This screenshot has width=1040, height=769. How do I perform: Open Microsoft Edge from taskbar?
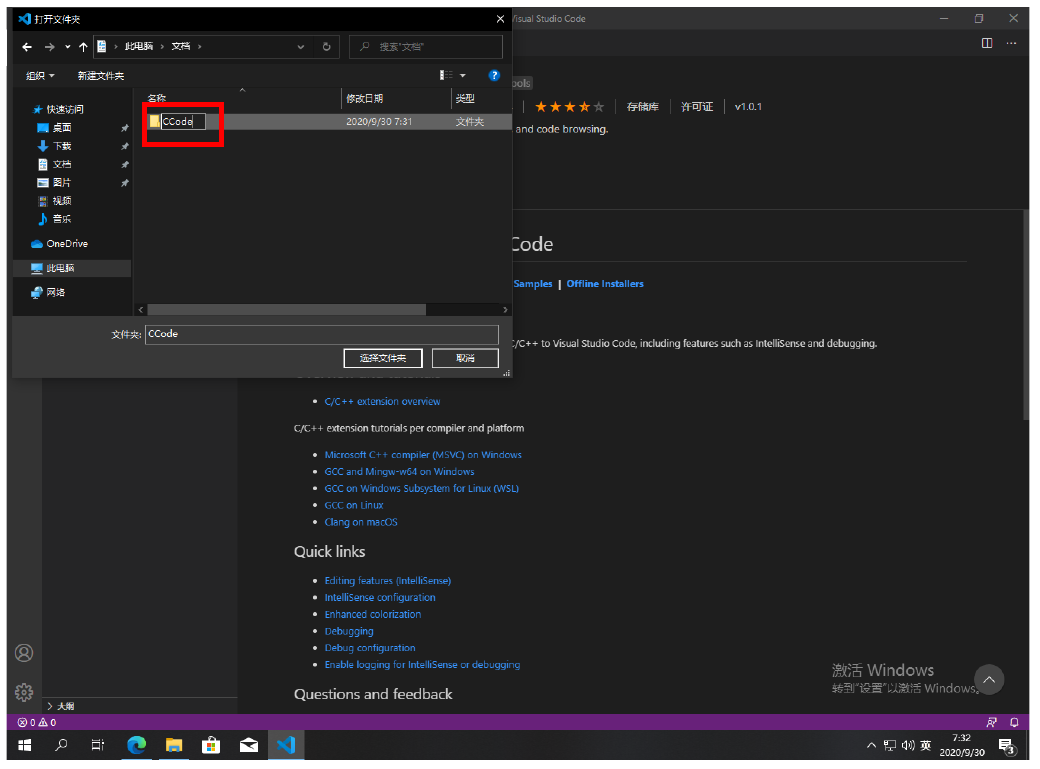(136, 745)
